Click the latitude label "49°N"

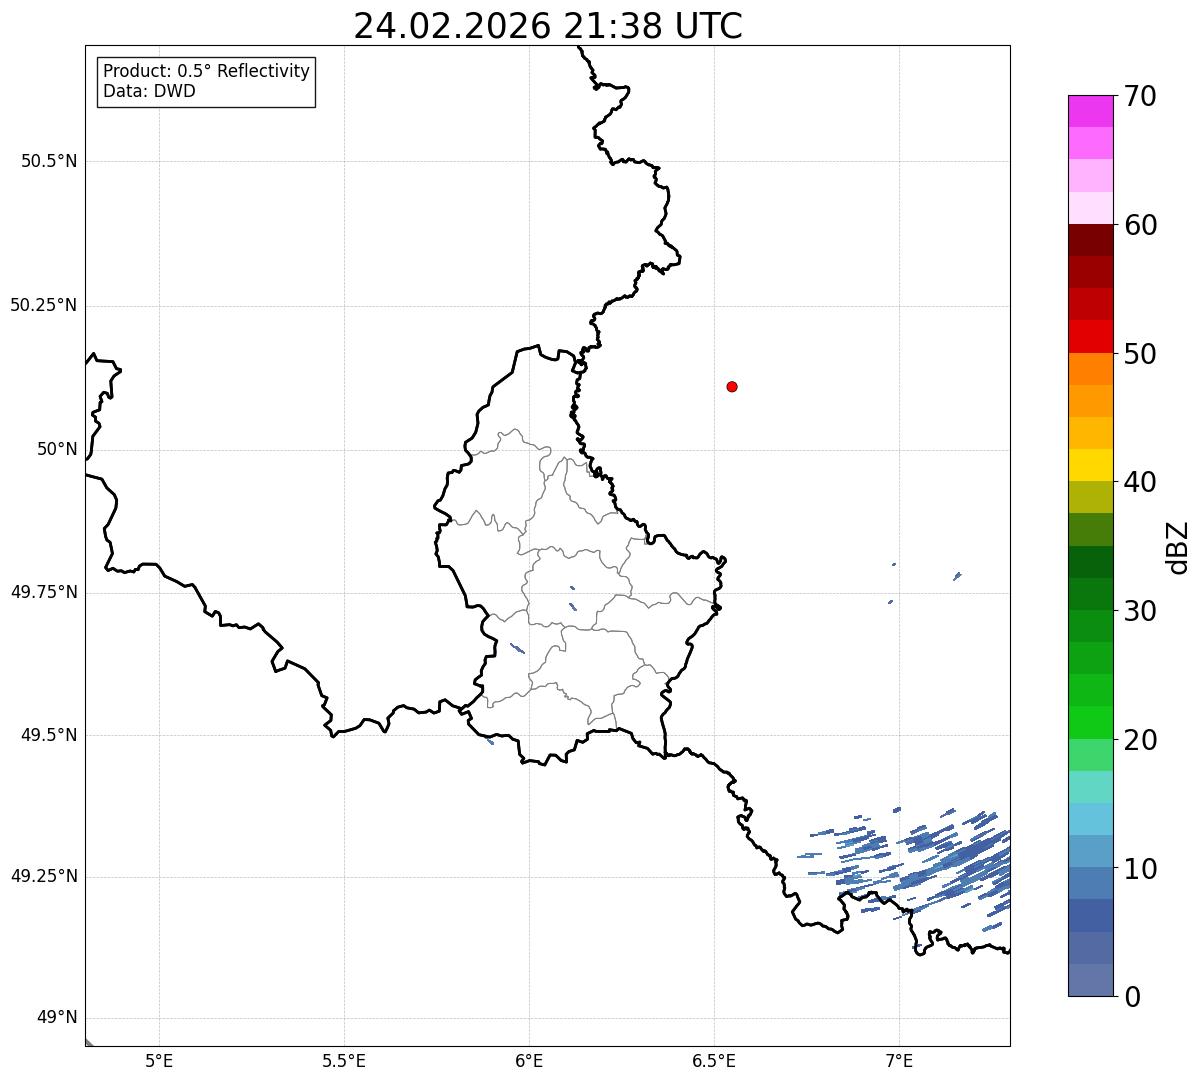[x=57, y=1018]
